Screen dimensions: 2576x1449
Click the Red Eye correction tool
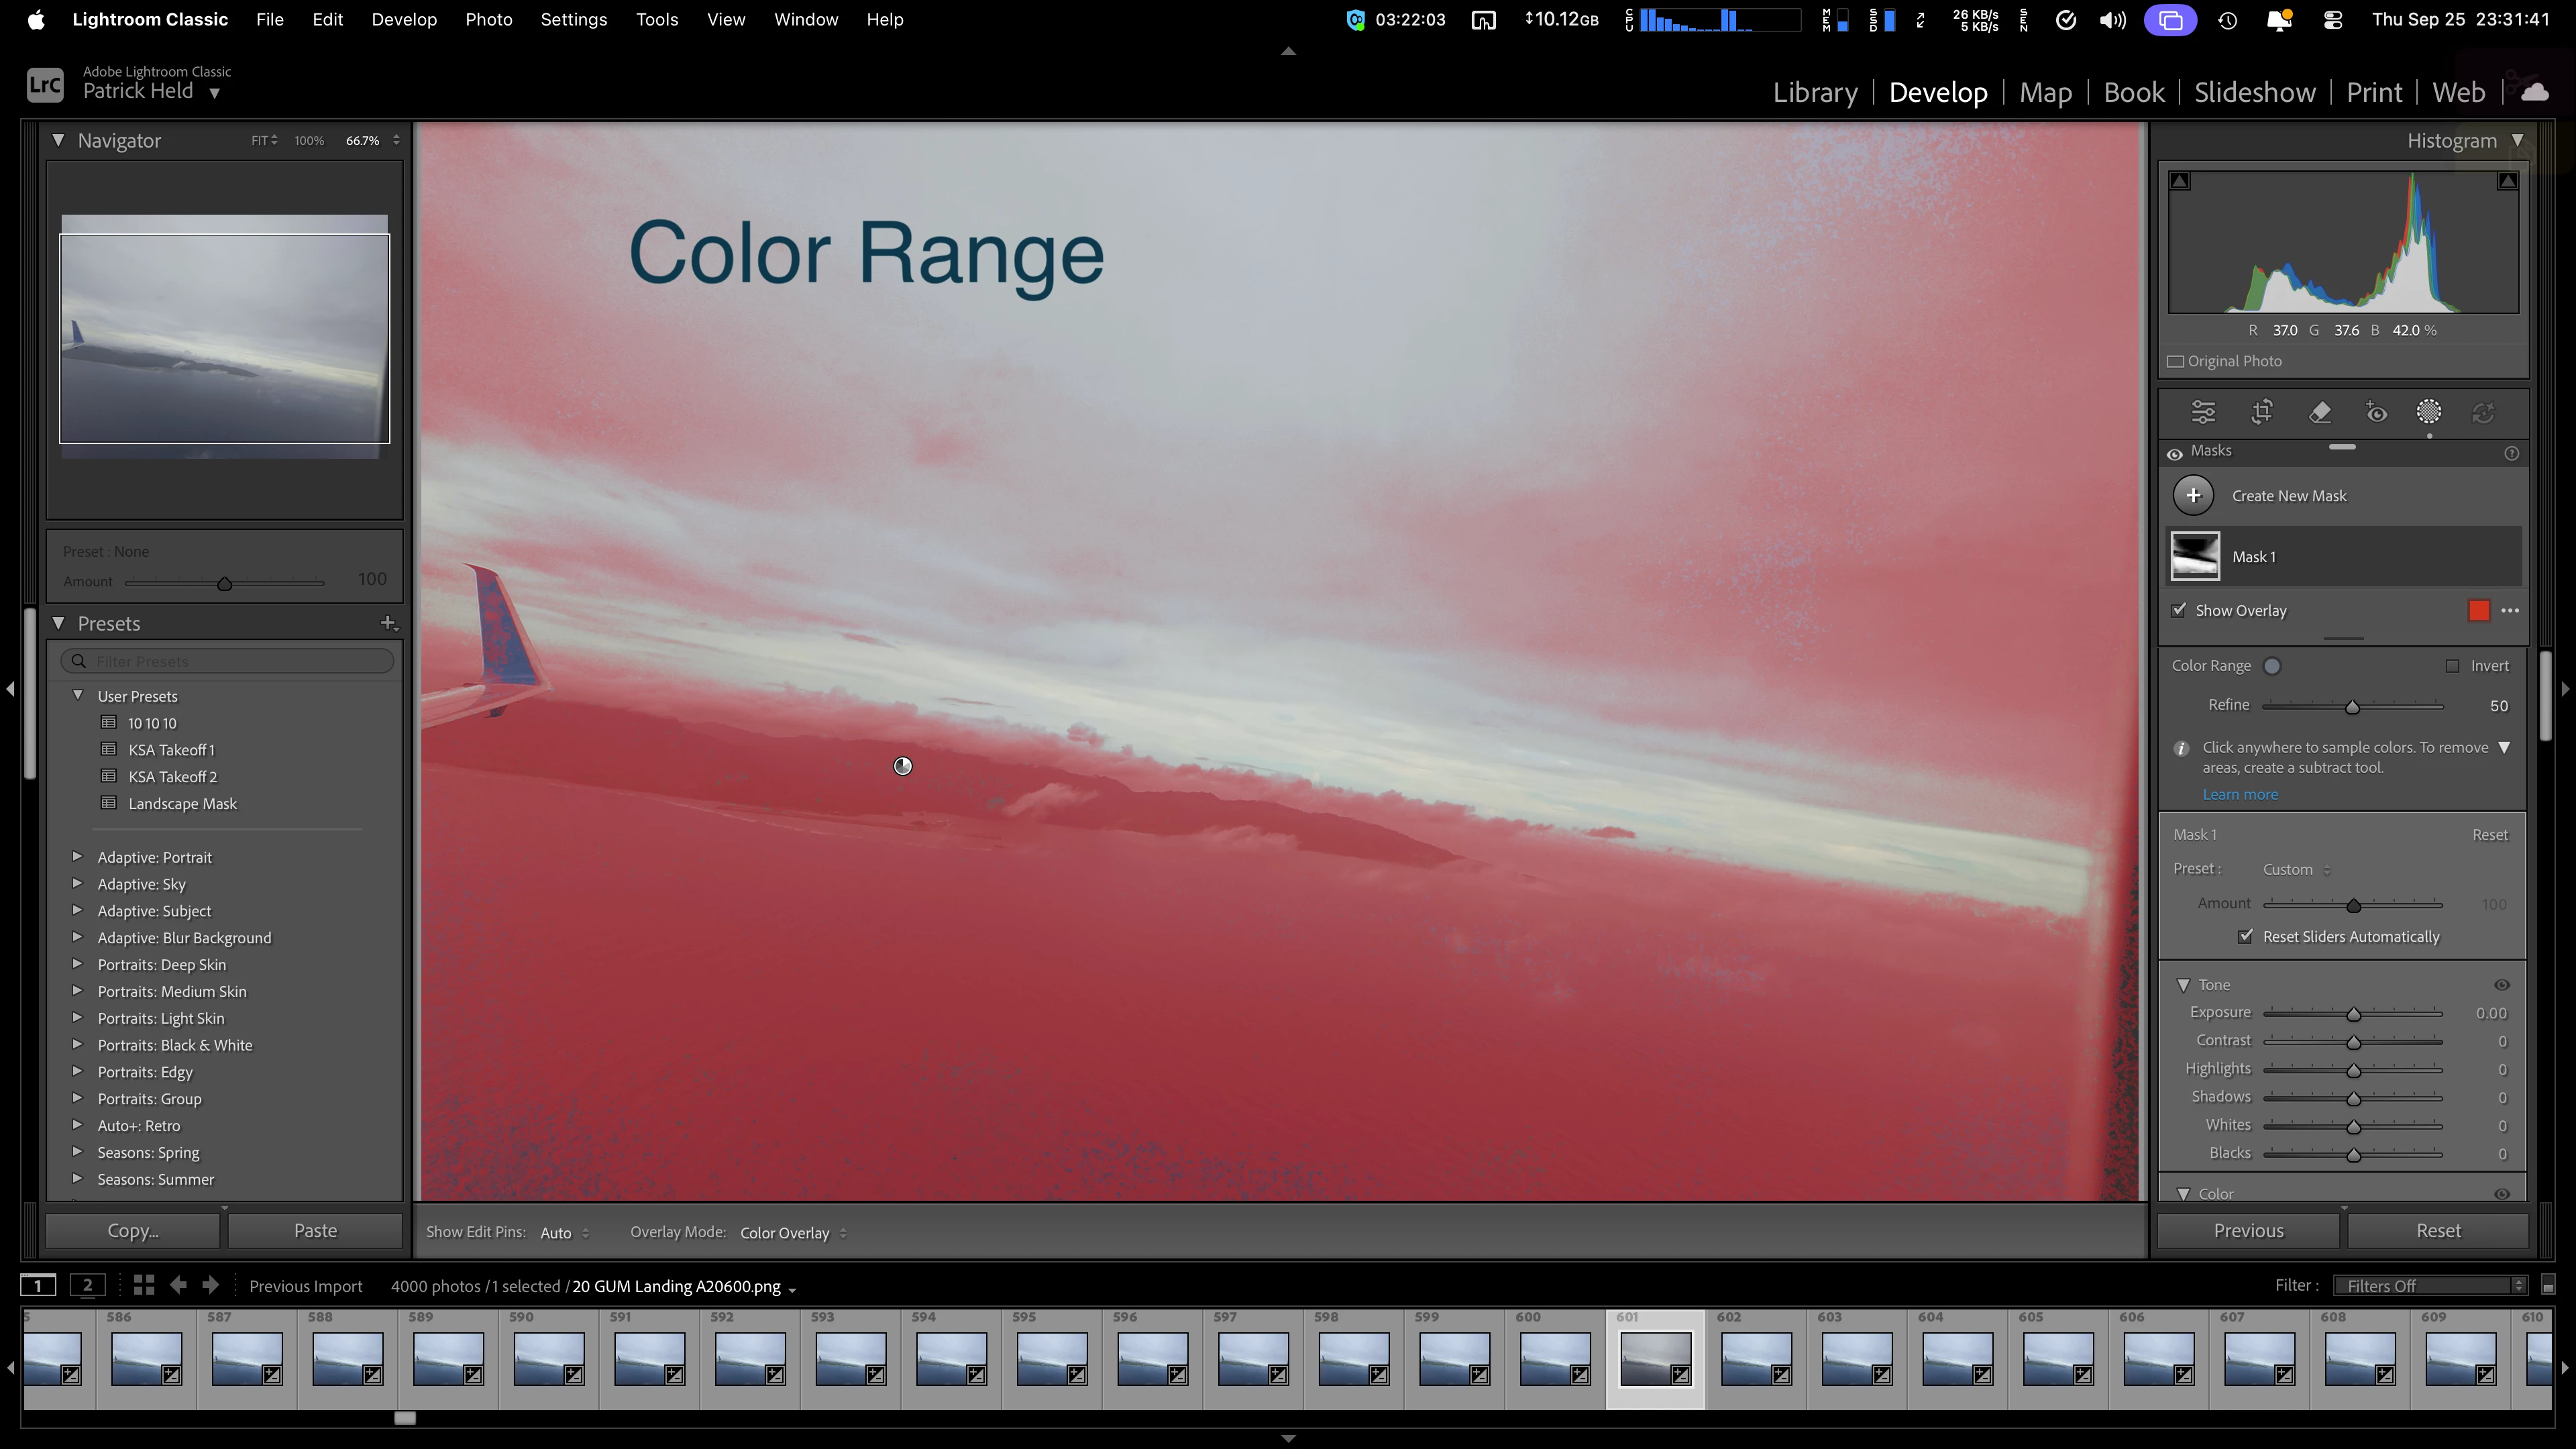(x=2376, y=412)
